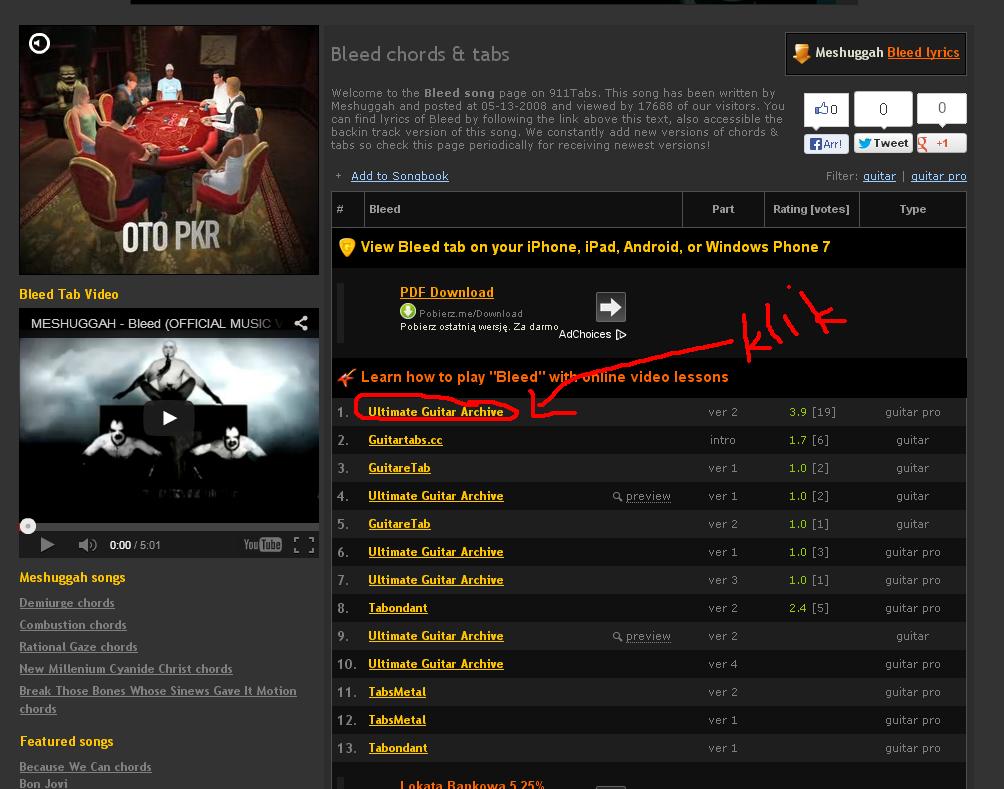
Task: Open row 5 GuitareTab ver 2
Action: pyautogui.click(x=399, y=524)
